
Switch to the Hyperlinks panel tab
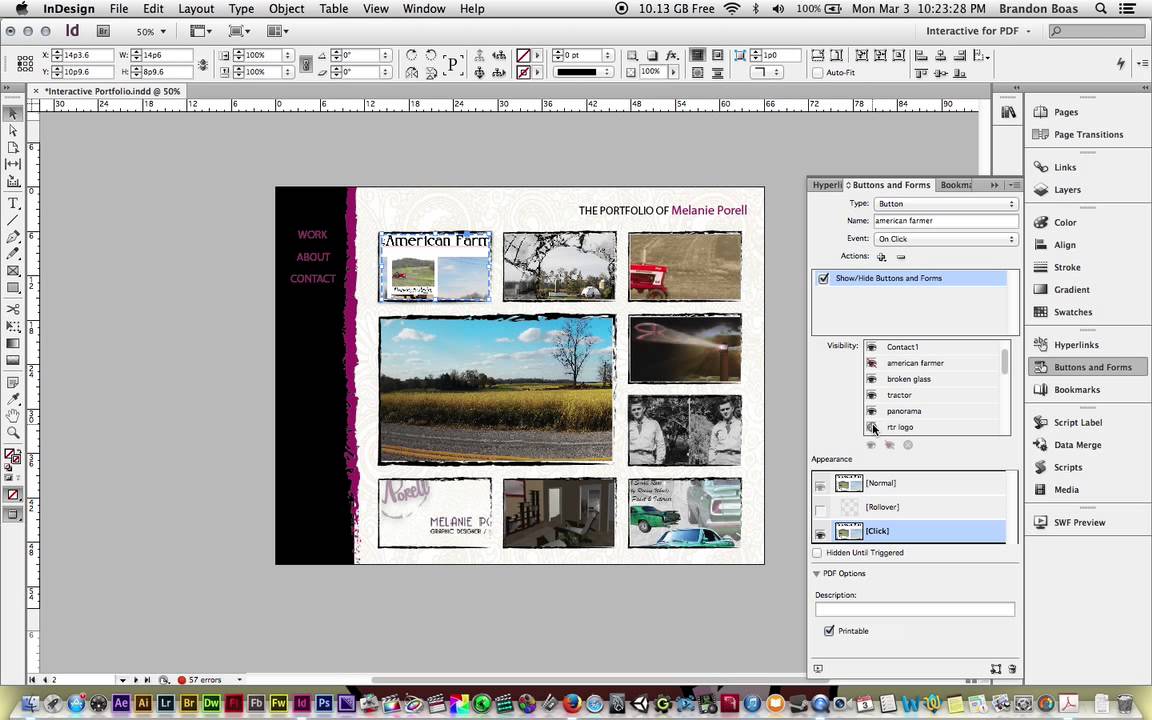tap(826, 185)
